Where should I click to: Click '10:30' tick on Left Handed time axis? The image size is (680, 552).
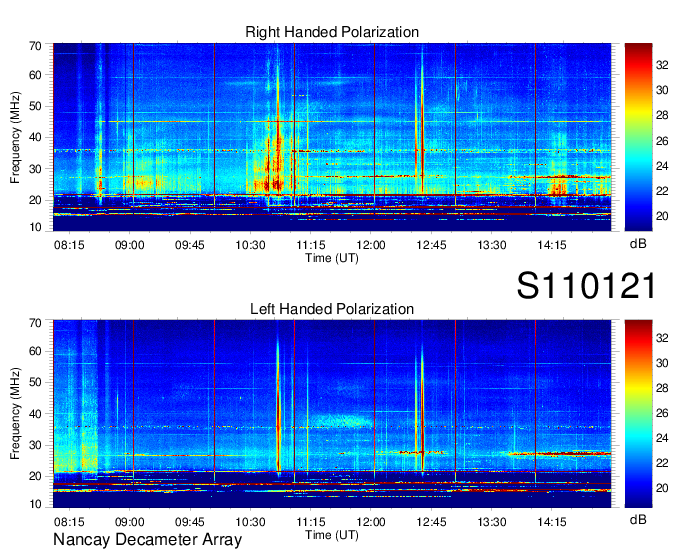tap(250, 522)
